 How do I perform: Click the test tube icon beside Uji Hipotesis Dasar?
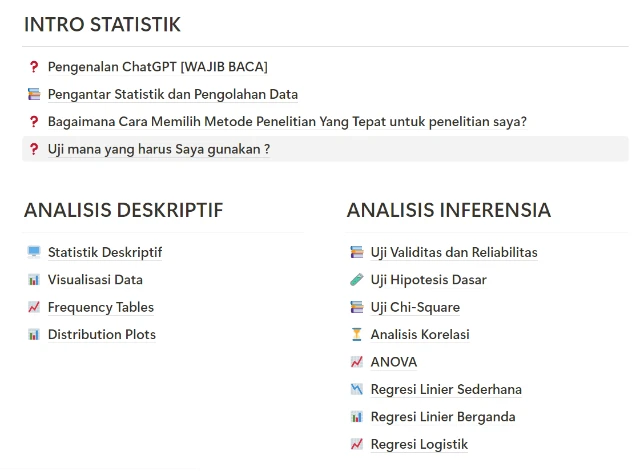[x=357, y=280]
